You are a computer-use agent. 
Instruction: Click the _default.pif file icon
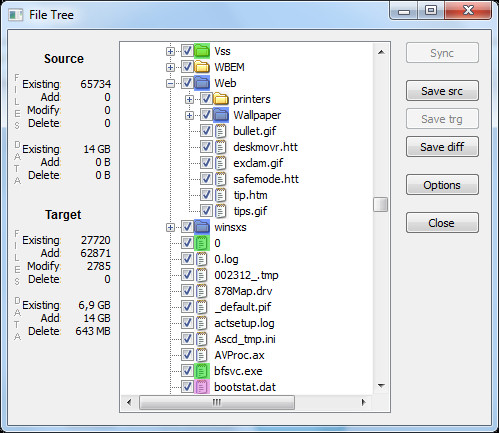tap(201, 307)
